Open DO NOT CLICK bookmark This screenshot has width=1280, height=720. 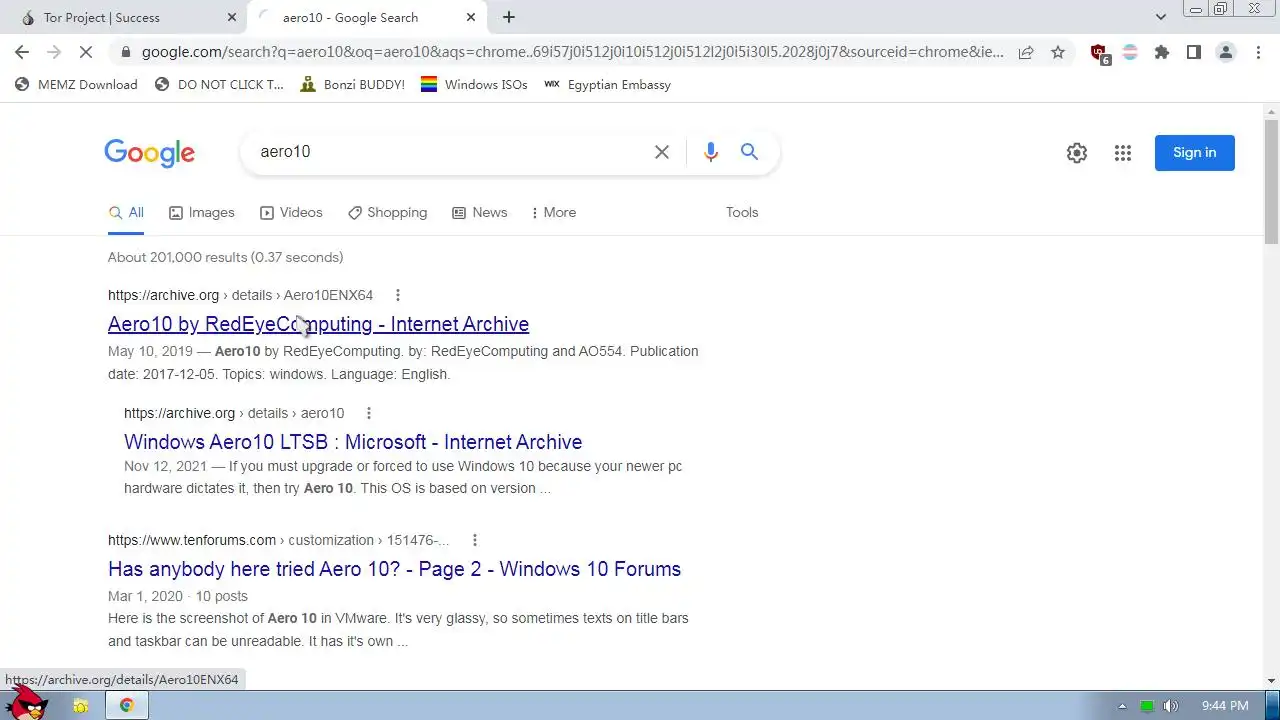pos(219,85)
